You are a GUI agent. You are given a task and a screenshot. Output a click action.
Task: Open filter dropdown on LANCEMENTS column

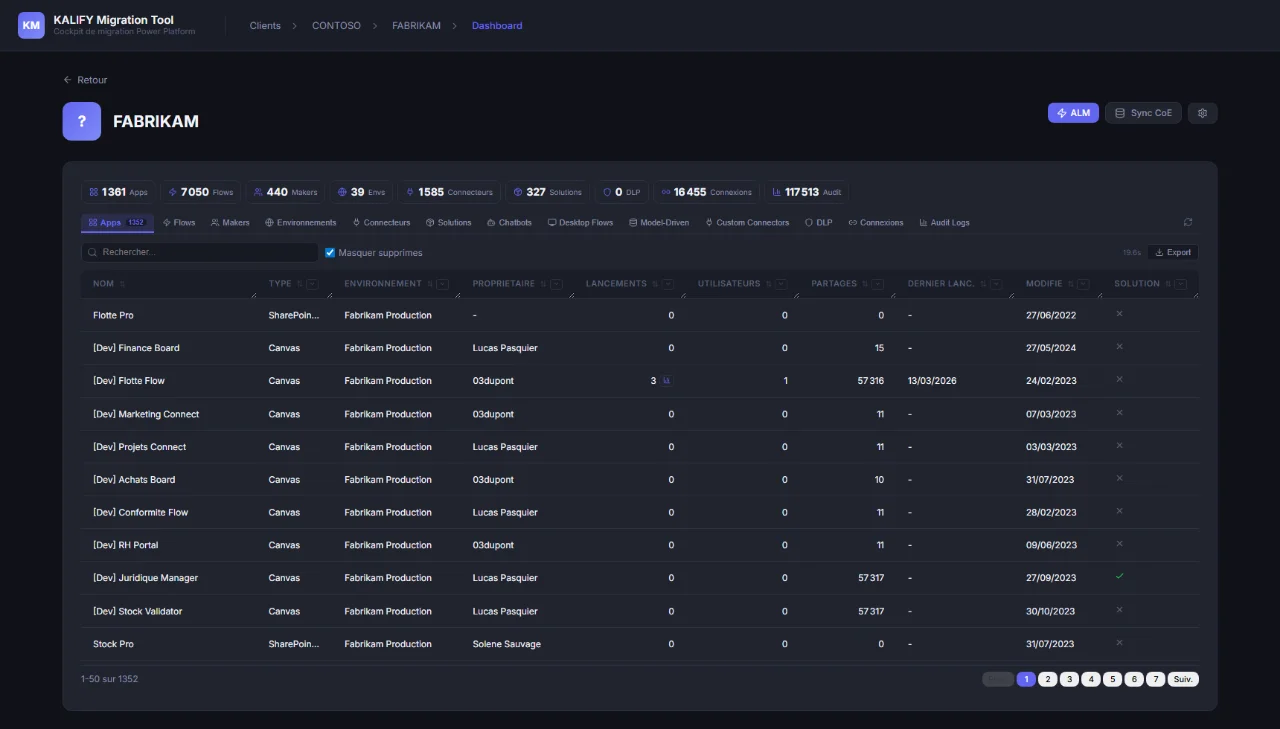coord(667,284)
